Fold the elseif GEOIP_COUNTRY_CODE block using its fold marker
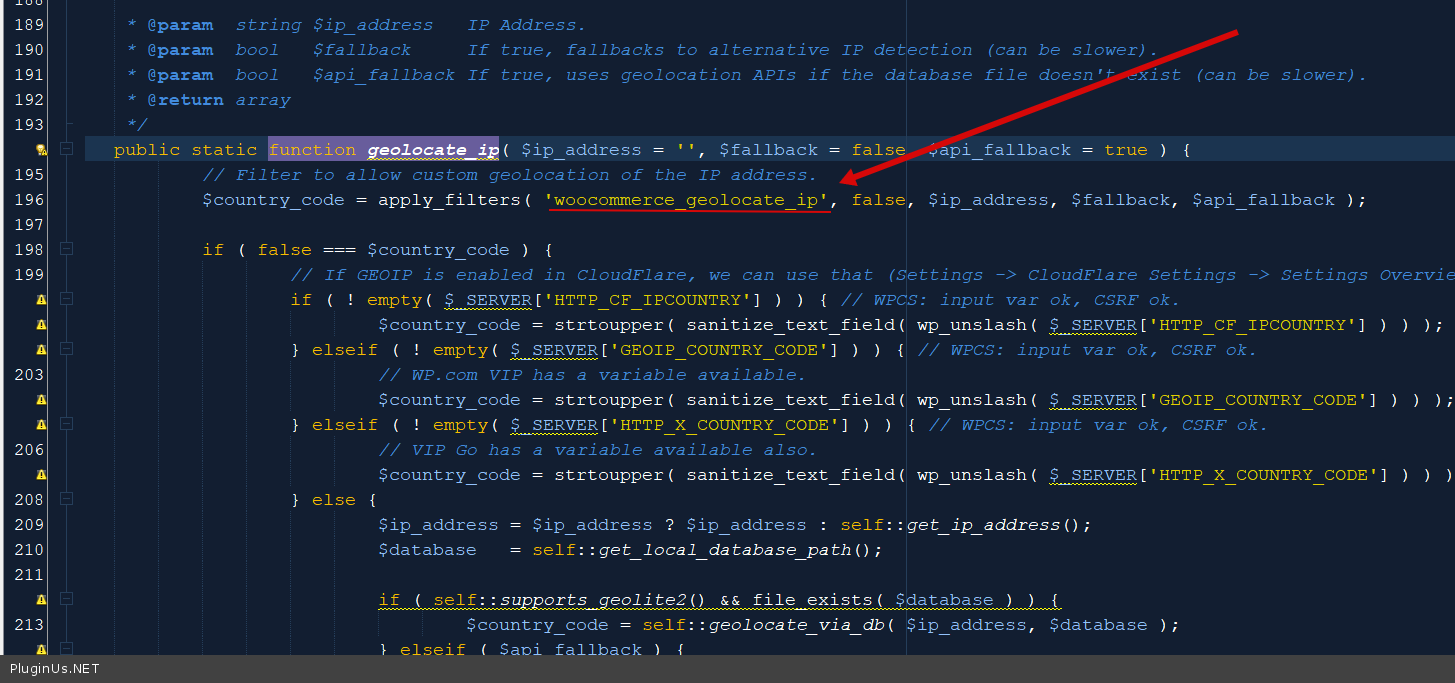The width and height of the screenshot is (1455, 683). coord(66,350)
